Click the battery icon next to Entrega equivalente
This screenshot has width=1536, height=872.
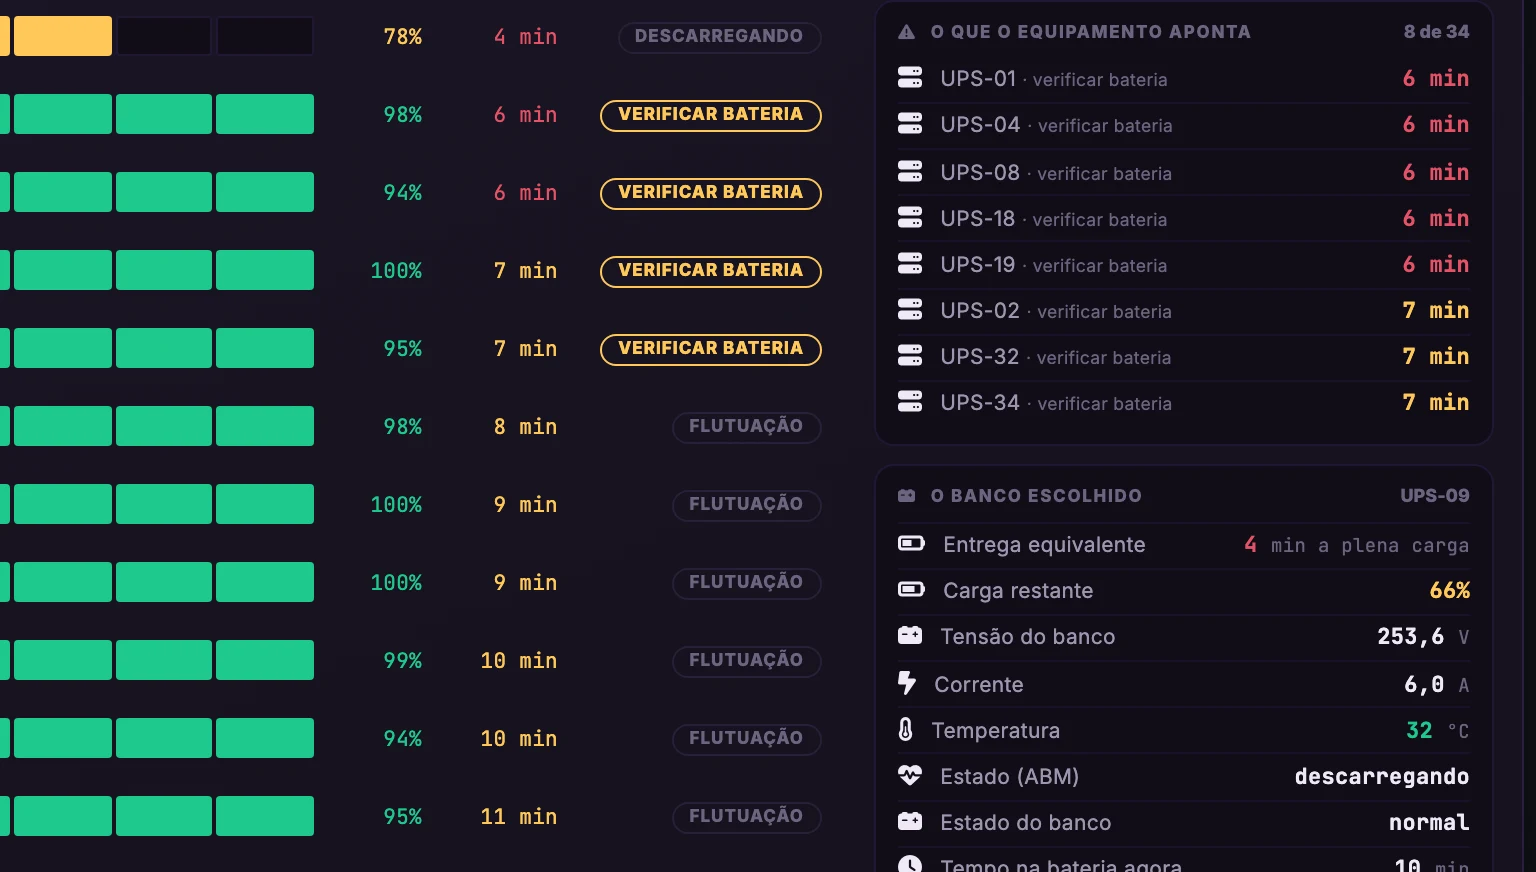coord(911,543)
